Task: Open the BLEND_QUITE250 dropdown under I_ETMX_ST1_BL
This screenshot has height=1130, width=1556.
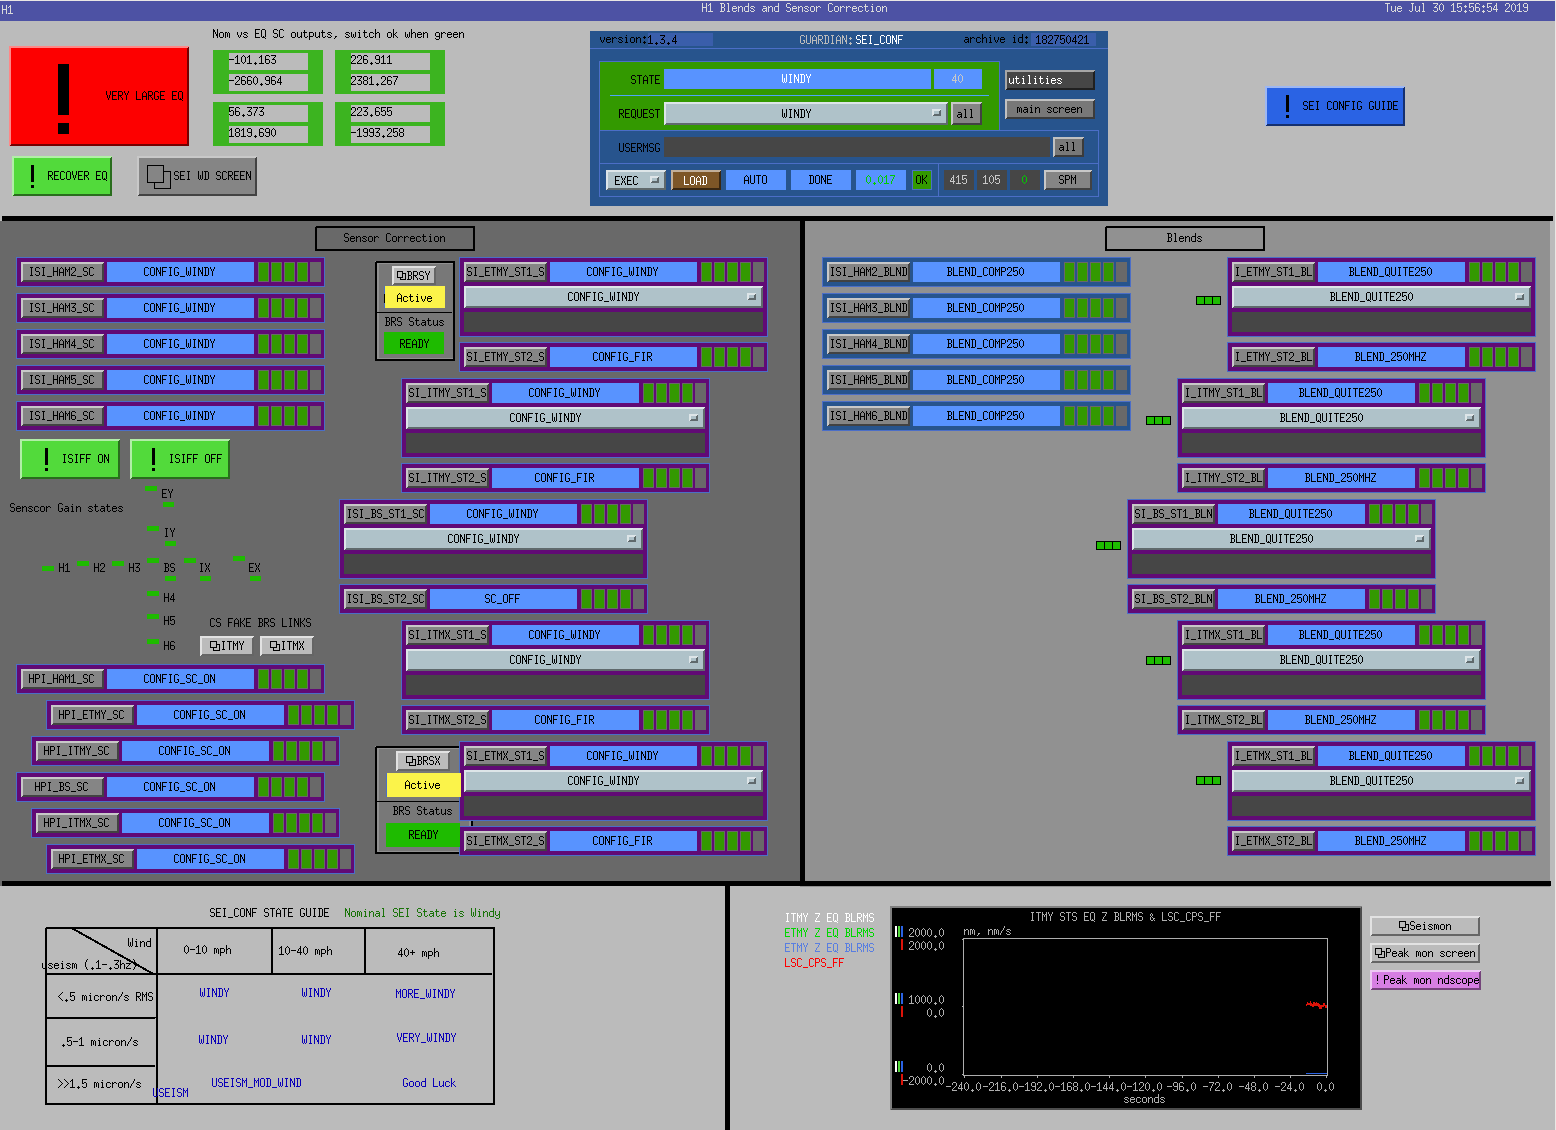Action: point(1381,781)
